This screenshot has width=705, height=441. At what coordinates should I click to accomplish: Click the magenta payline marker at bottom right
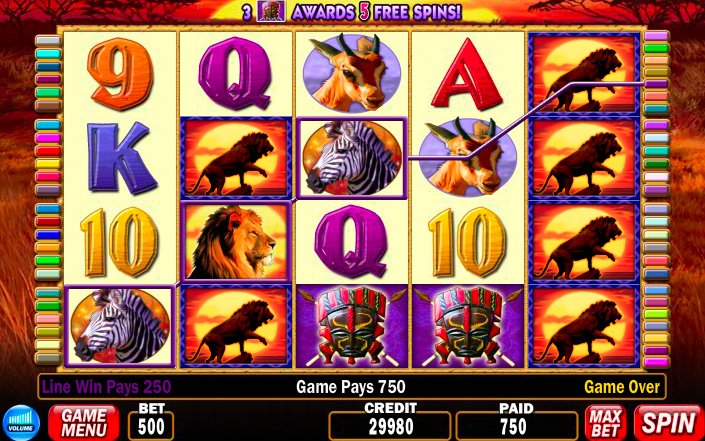tap(656, 362)
